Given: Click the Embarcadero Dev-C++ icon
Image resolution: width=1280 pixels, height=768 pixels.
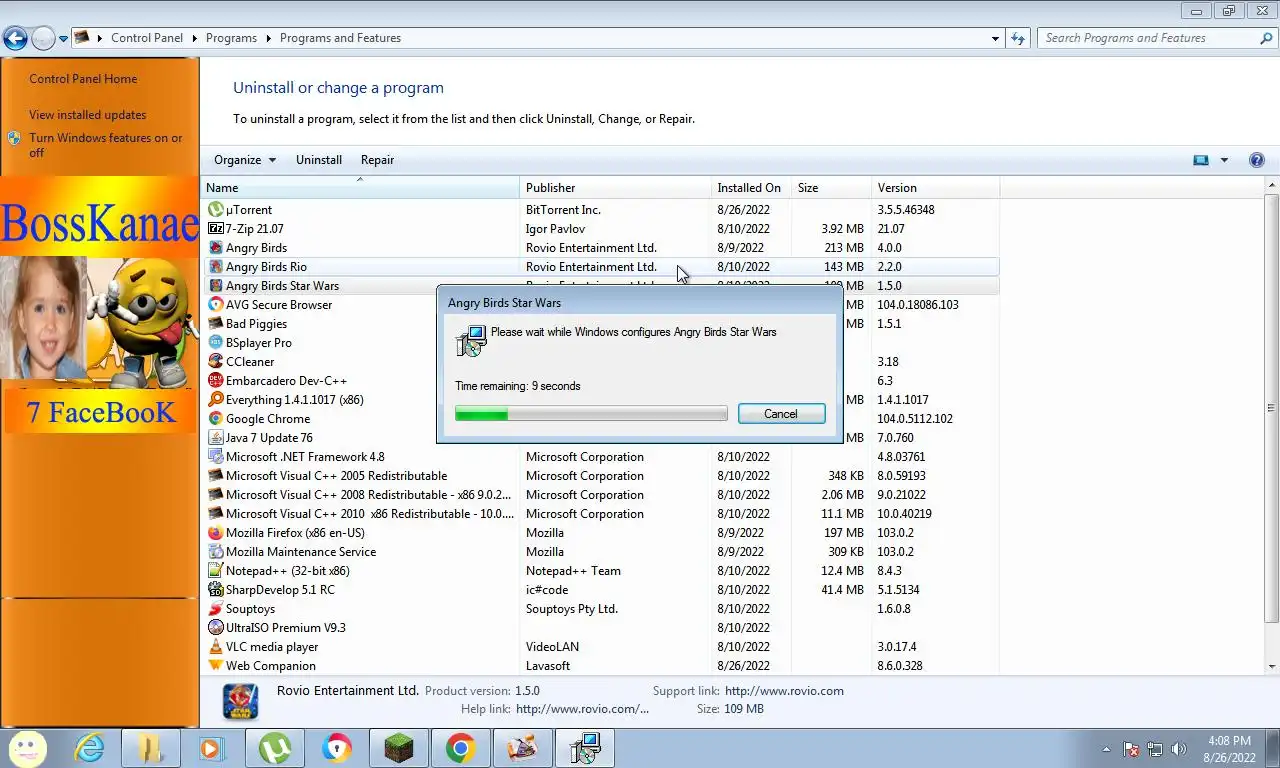Looking at the screenshot, I should pyautogui.click(x=216, y=381).
